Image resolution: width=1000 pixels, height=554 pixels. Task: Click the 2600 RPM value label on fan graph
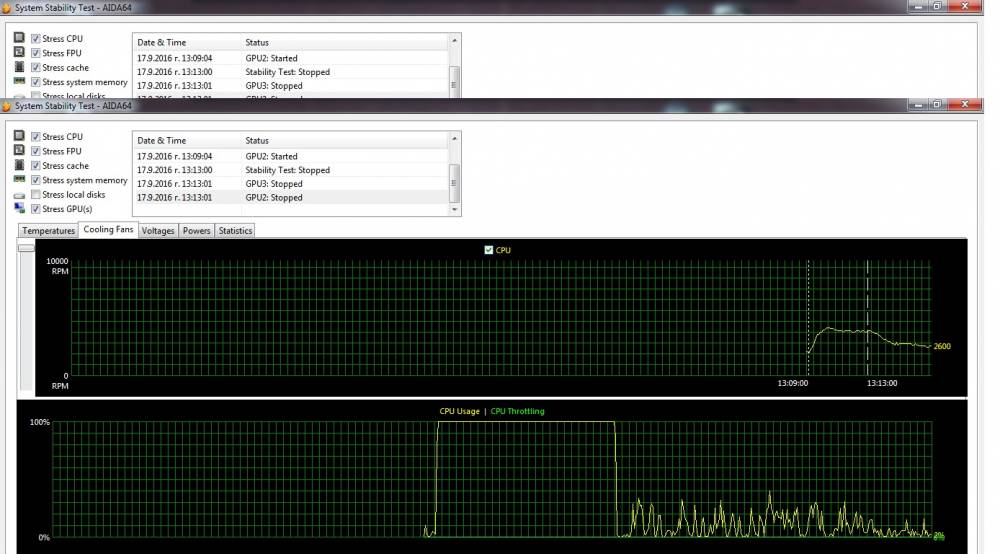[x=942, y=346]
